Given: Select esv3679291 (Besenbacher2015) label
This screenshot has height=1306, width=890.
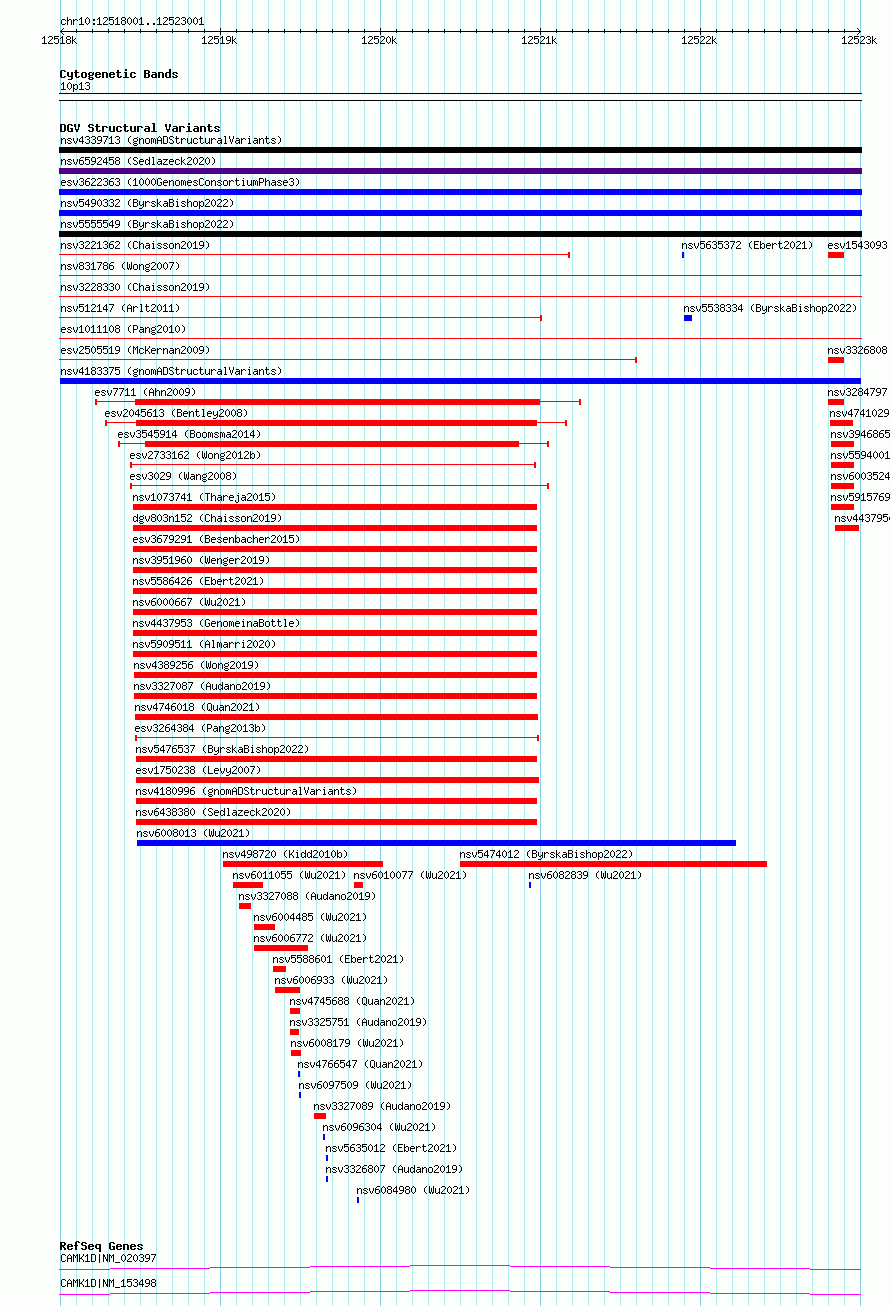Looking at the screenshot, I should point(216,539).
